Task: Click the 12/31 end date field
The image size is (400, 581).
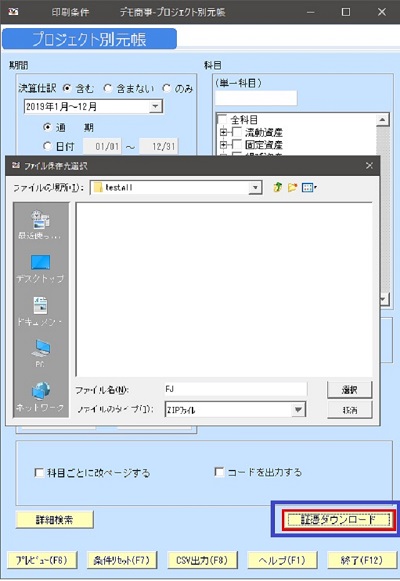Action: point(159,146)
